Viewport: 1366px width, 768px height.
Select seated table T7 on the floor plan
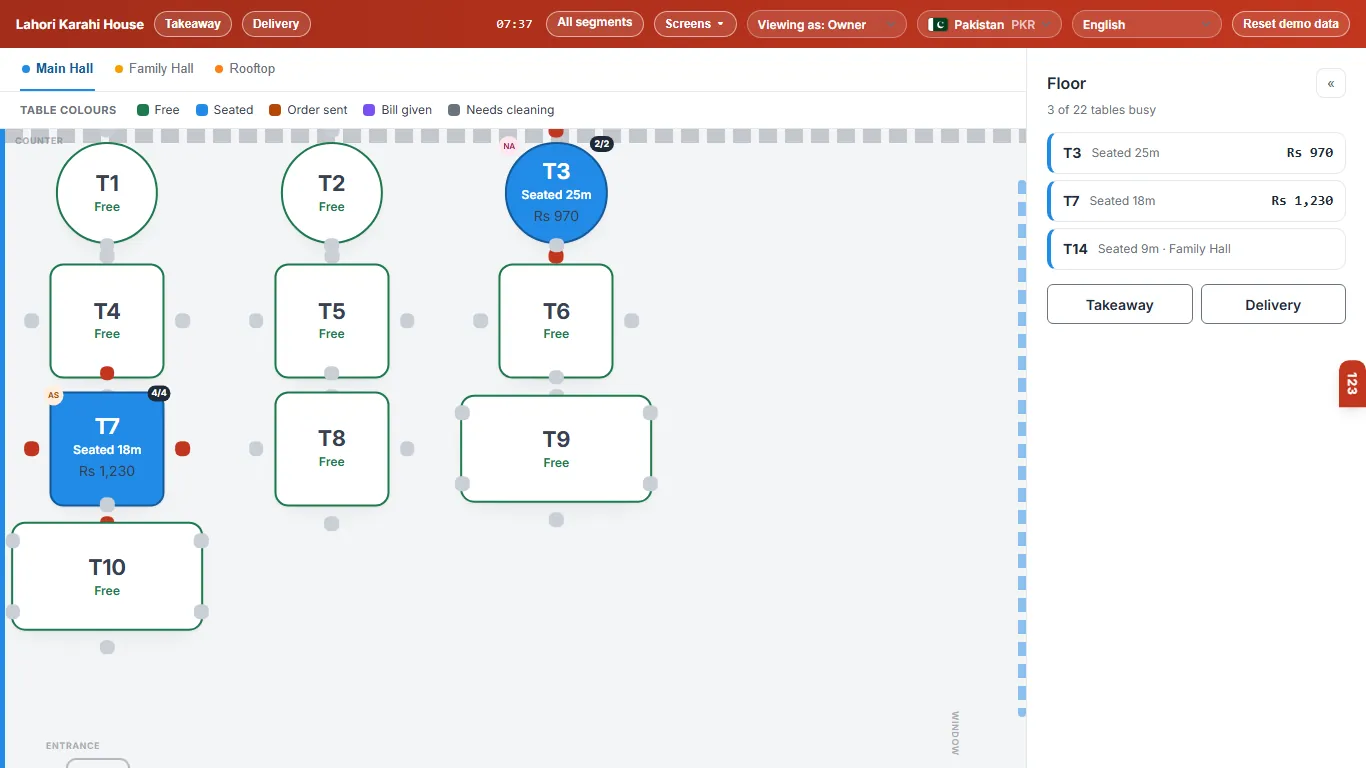[x=107, y=449]
